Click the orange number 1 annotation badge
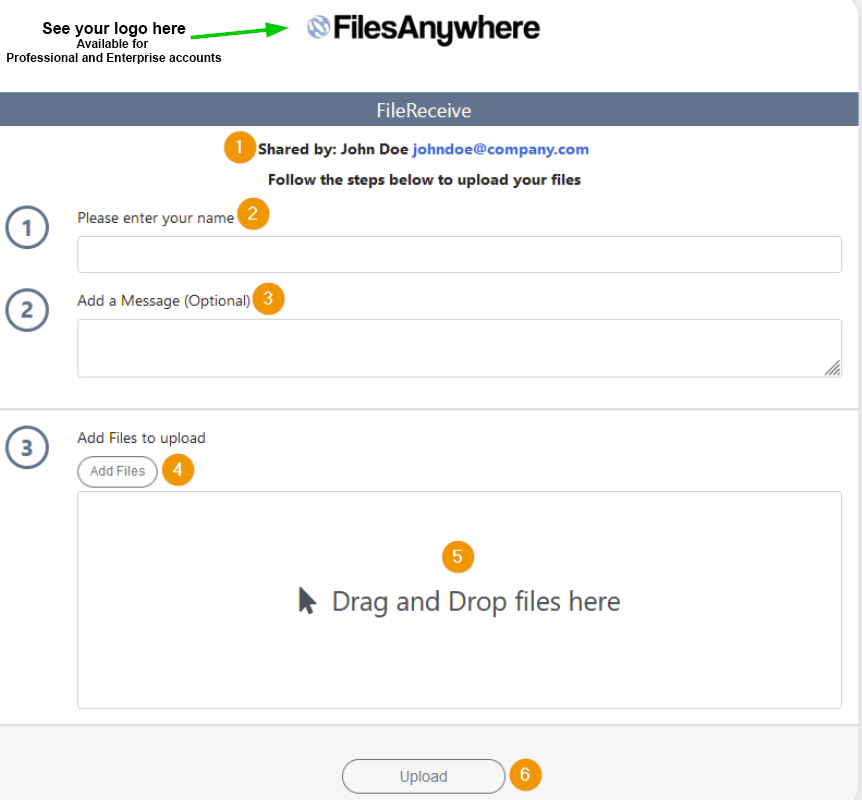862x800 pixels. (240, 147)
